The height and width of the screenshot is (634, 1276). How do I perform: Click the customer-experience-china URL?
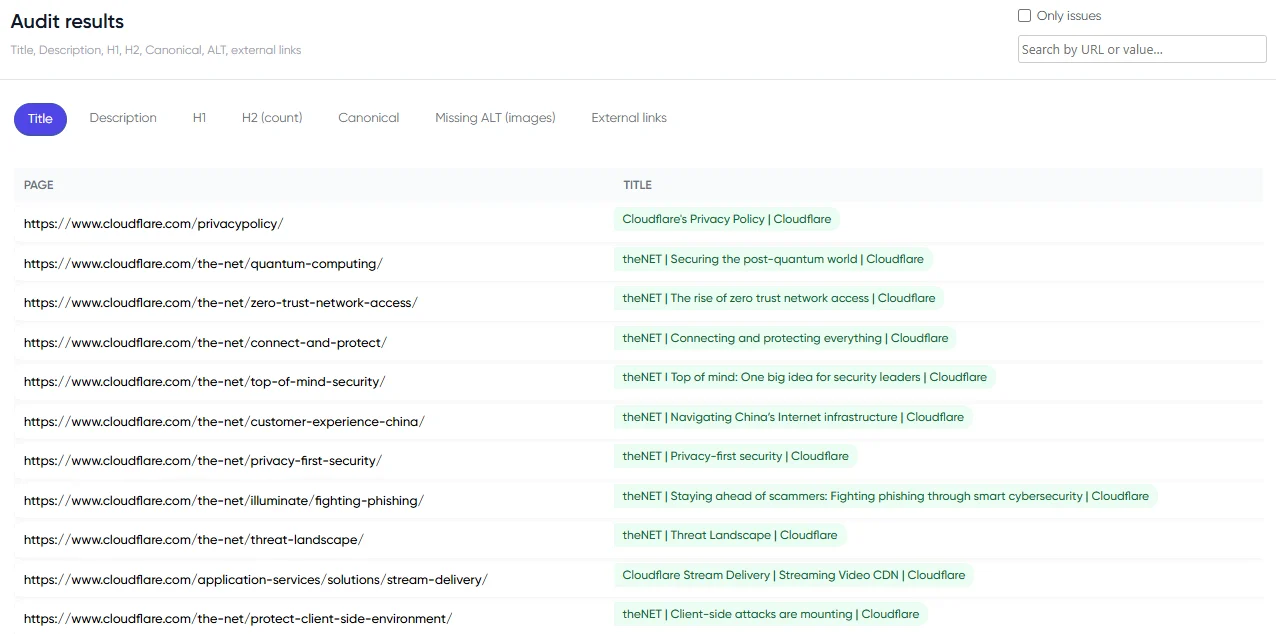[224, 422]
